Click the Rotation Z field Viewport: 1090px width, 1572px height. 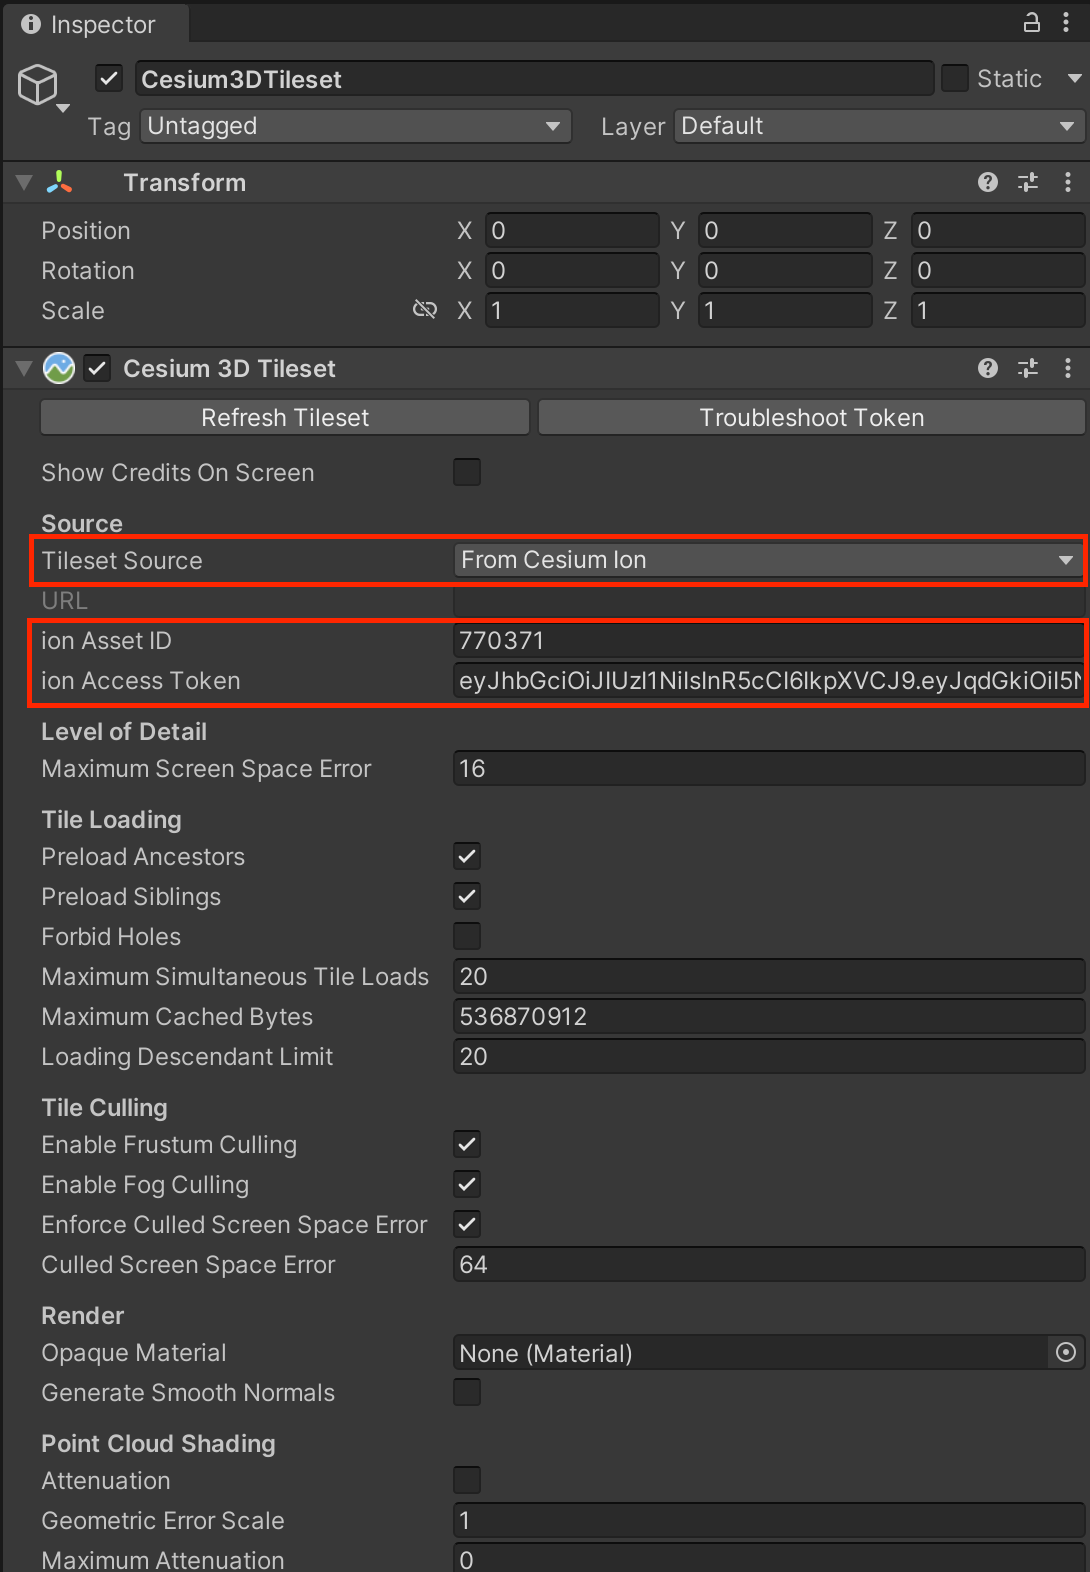pos(998,270)
